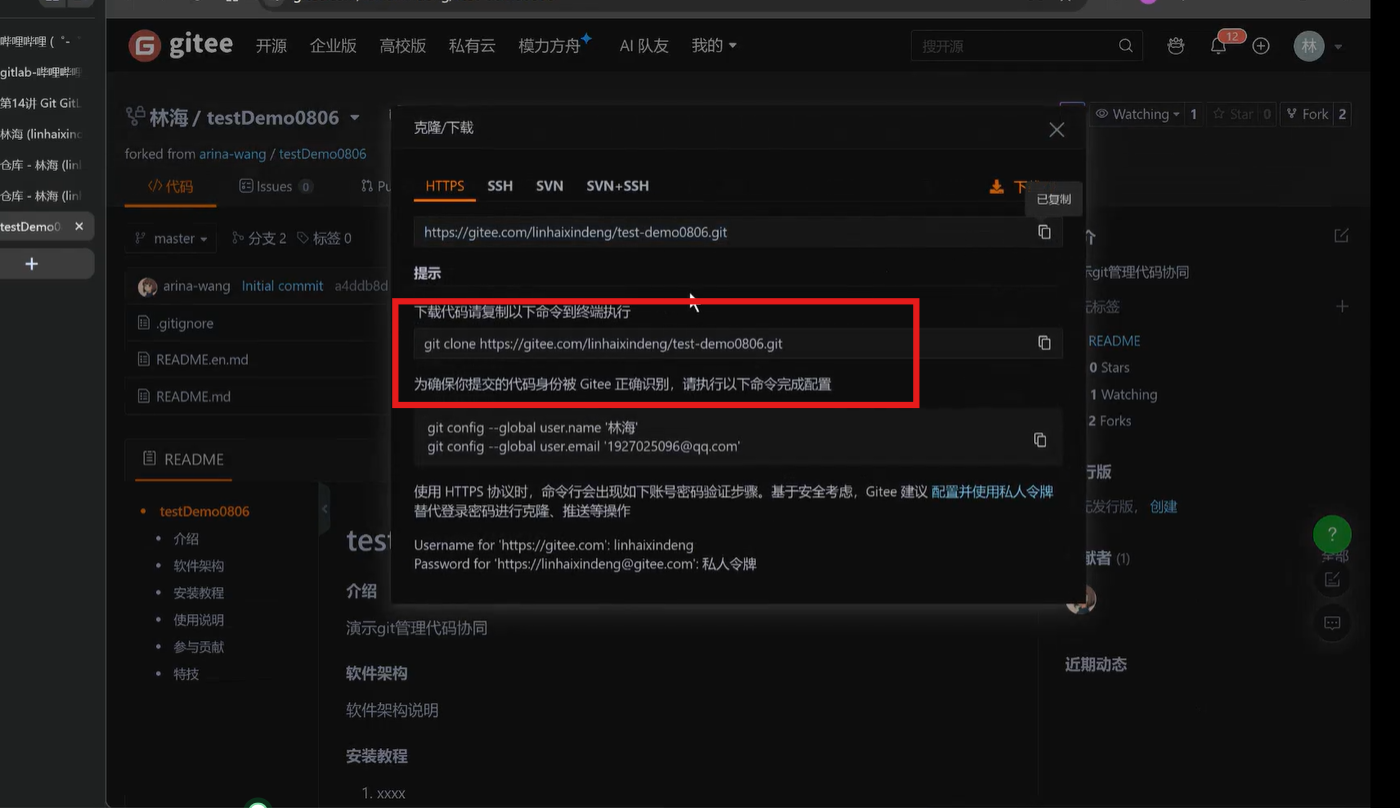Switch to the 第14讲 Git browser tab
Screen dimensions: 1400x808
tap(40, 103)
